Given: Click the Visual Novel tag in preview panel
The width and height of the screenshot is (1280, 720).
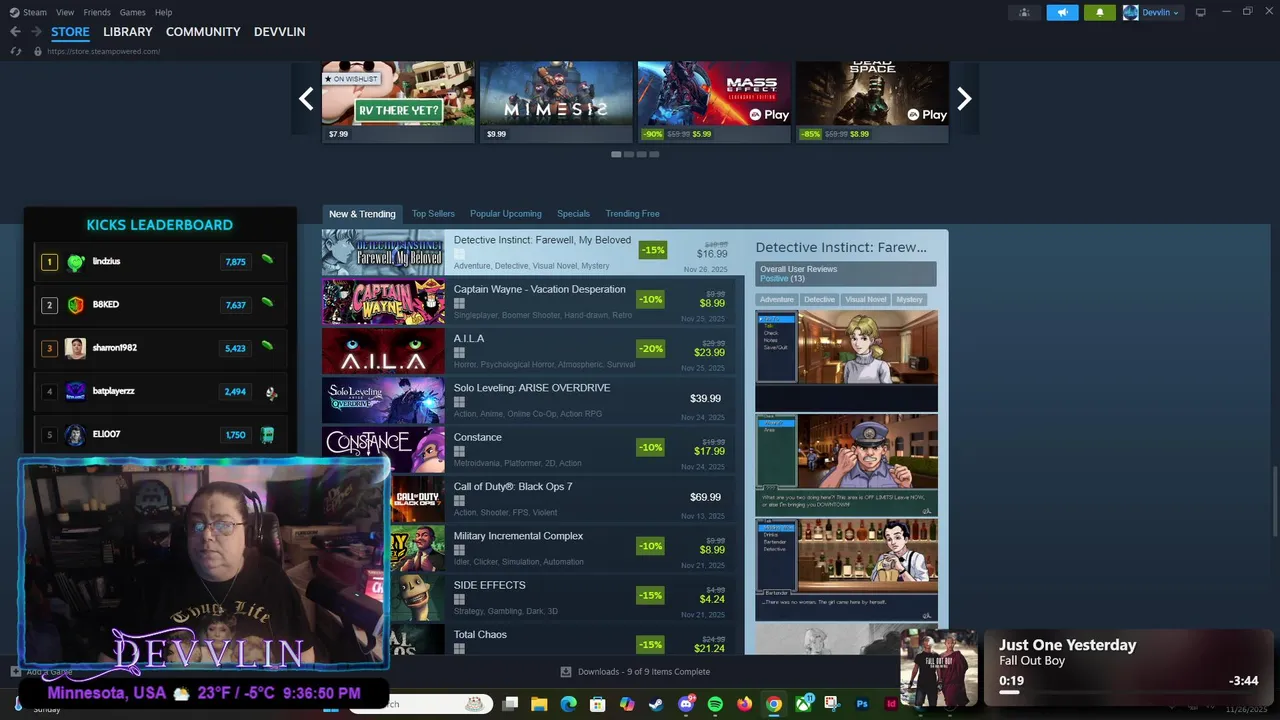Looking at the screenshot, I should tap(865, 299).
